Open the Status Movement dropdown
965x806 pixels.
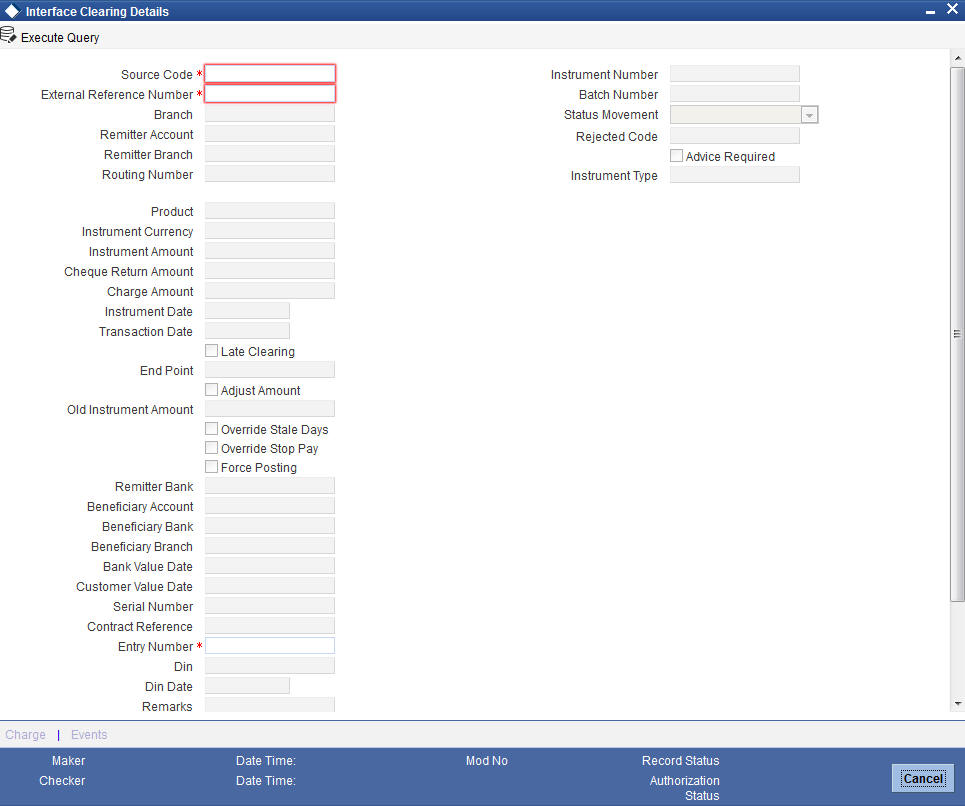point(809,115)
